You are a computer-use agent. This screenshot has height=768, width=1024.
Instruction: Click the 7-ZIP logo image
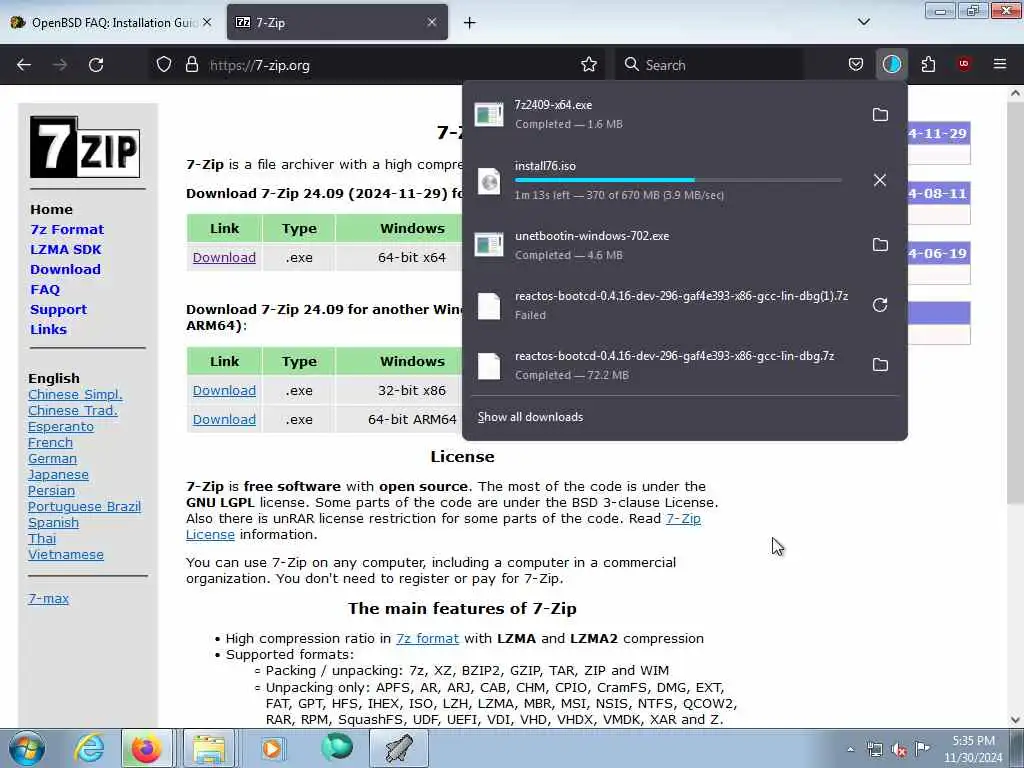coord(85,147)
